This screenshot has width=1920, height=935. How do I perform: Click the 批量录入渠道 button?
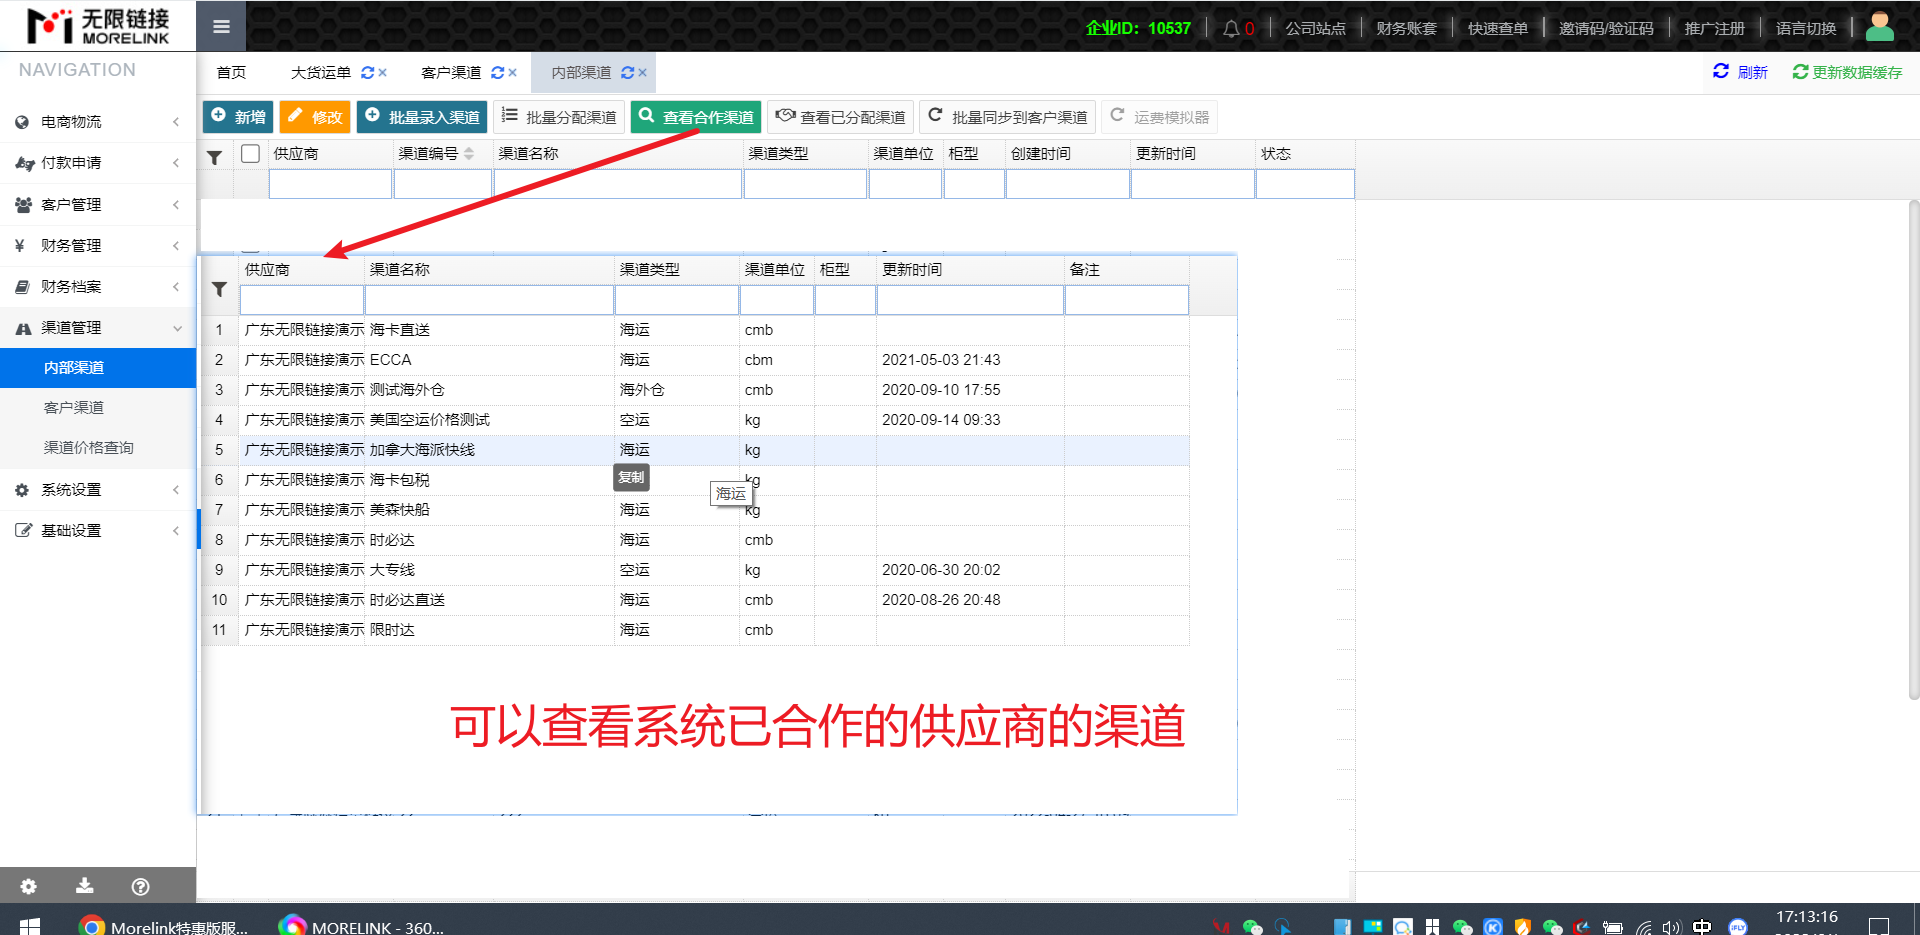tap(421, 117)
